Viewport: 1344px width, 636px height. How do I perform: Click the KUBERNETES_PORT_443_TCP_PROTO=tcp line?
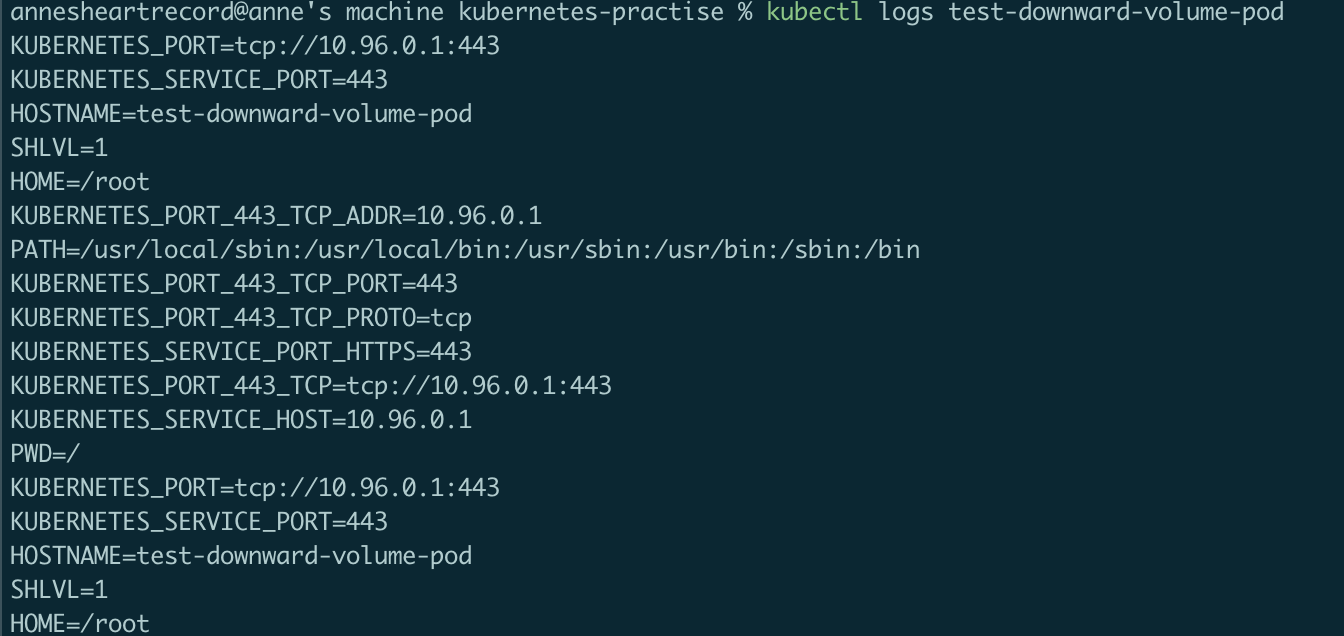241,318
